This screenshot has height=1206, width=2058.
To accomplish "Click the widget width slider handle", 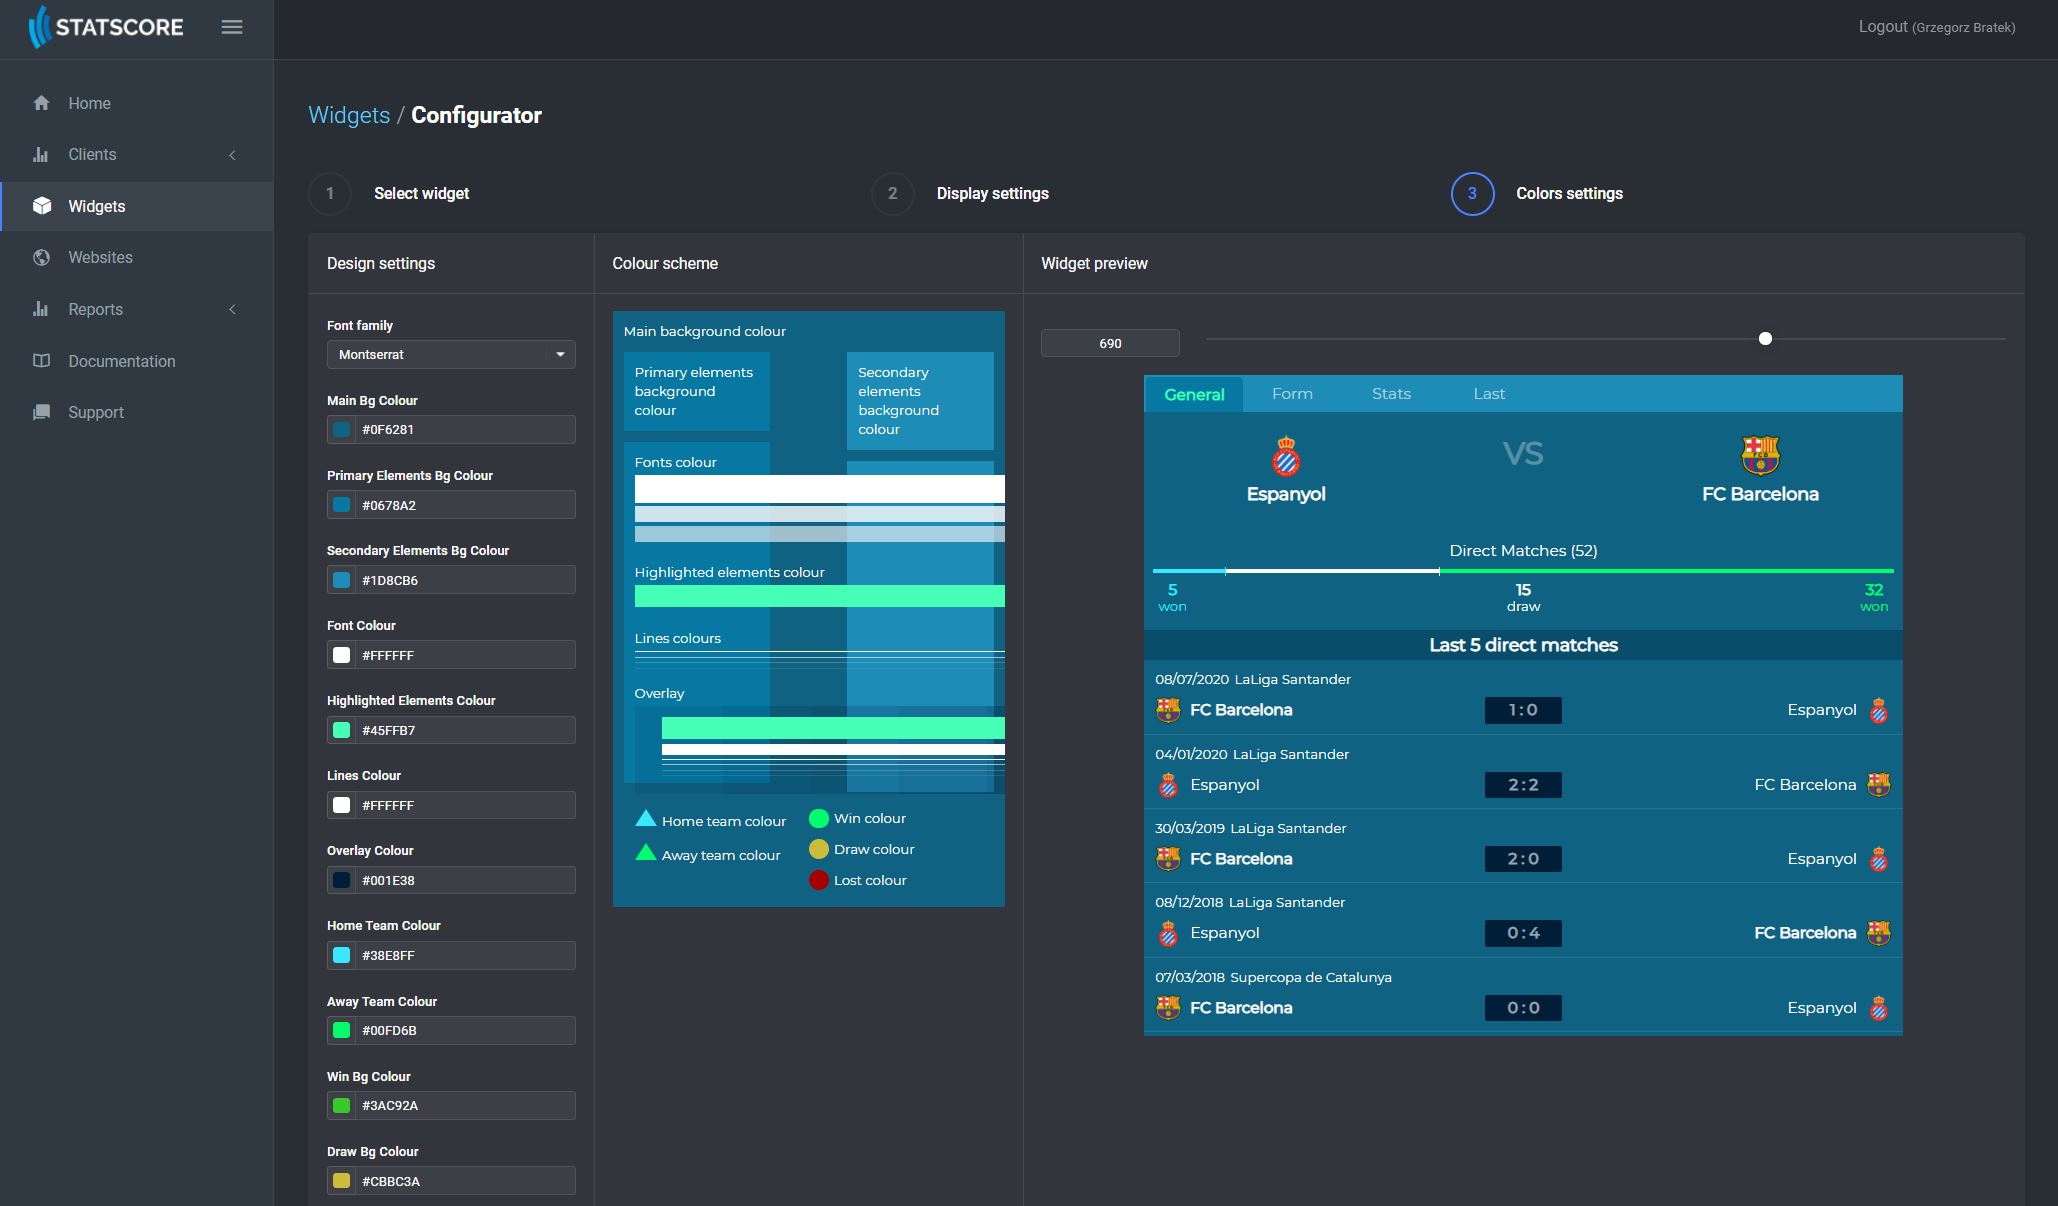I will pos(1765,339).
